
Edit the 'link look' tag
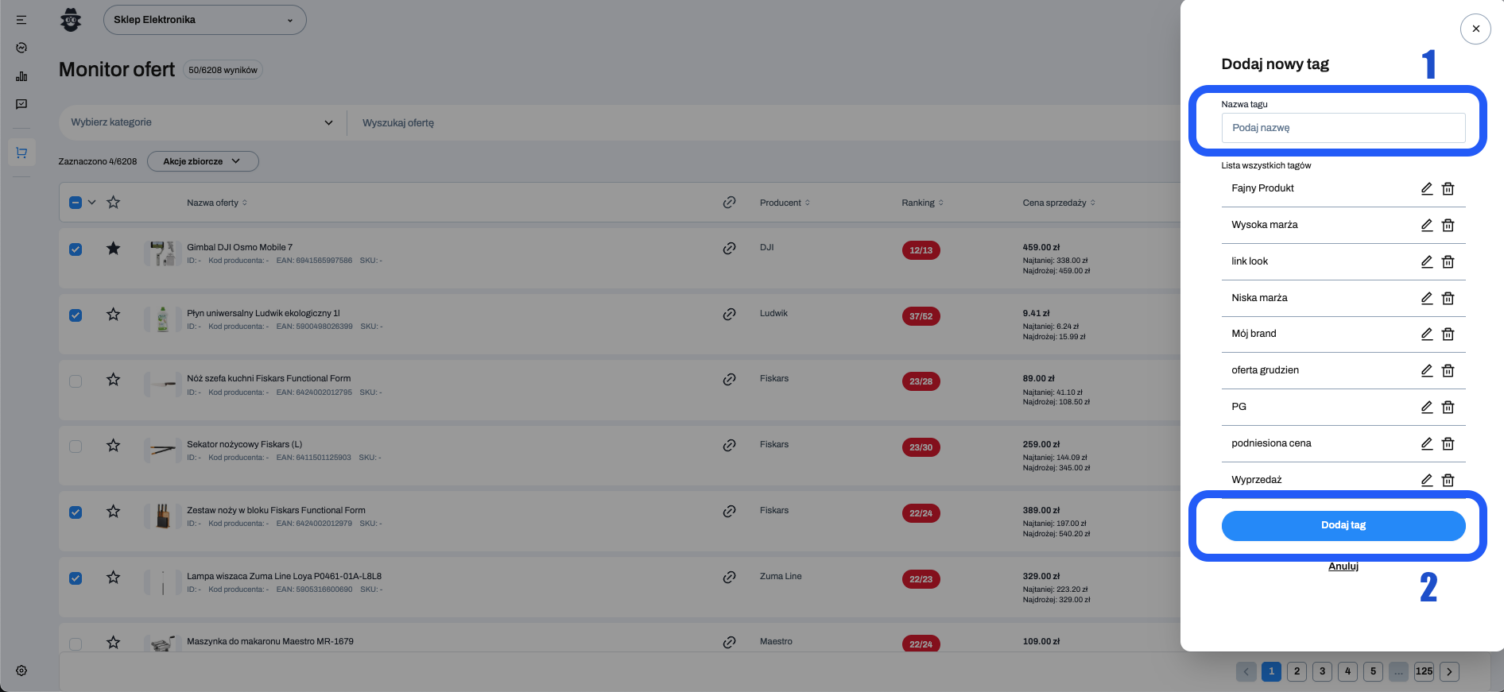[x=1427, y=261]
